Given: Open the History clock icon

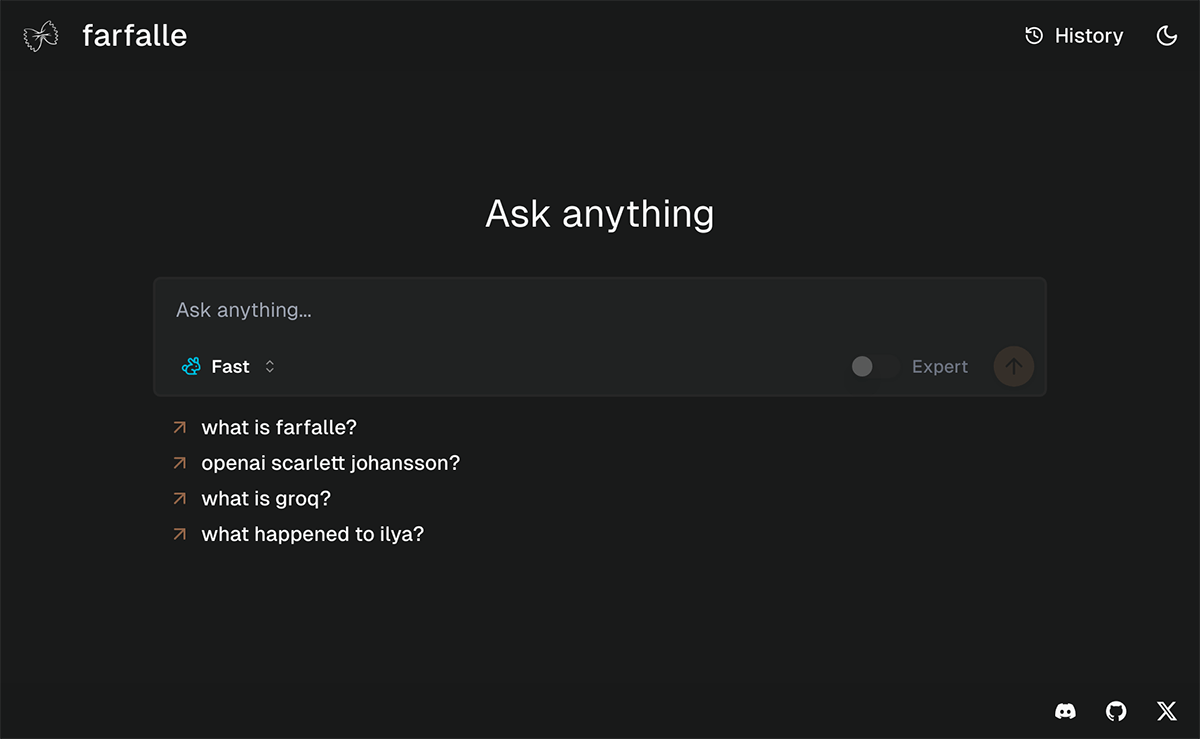Looking at the screenshot, I should coord(1034,36).
